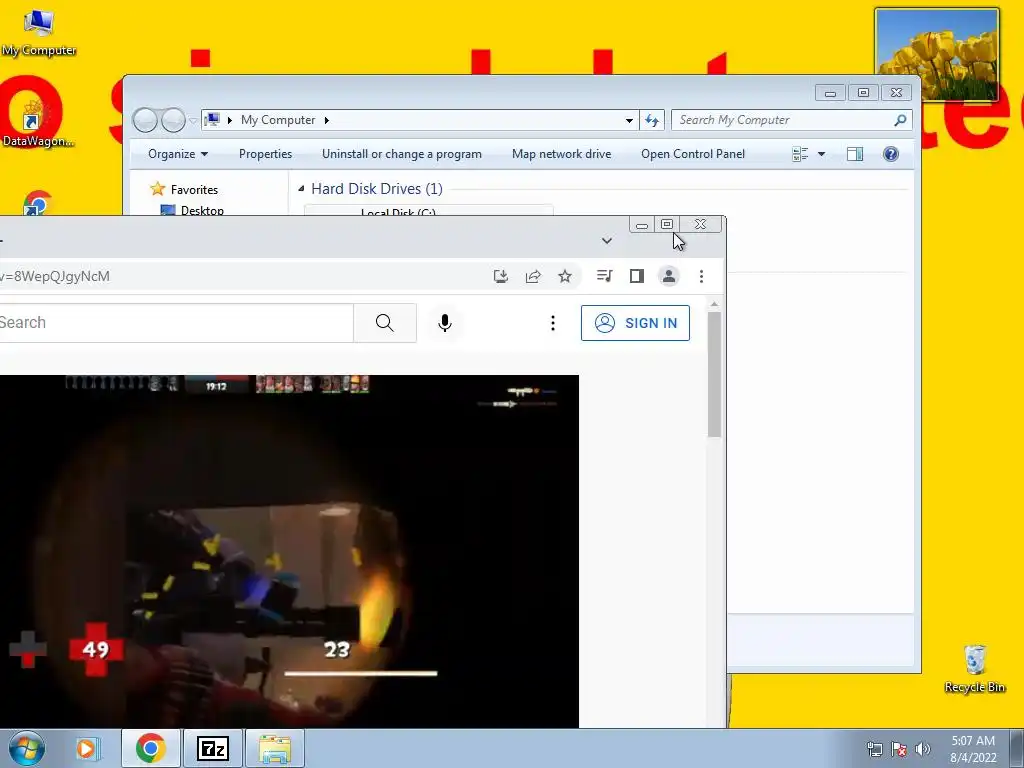Open Explorer help question-mark icon

[x=891, y=154]
